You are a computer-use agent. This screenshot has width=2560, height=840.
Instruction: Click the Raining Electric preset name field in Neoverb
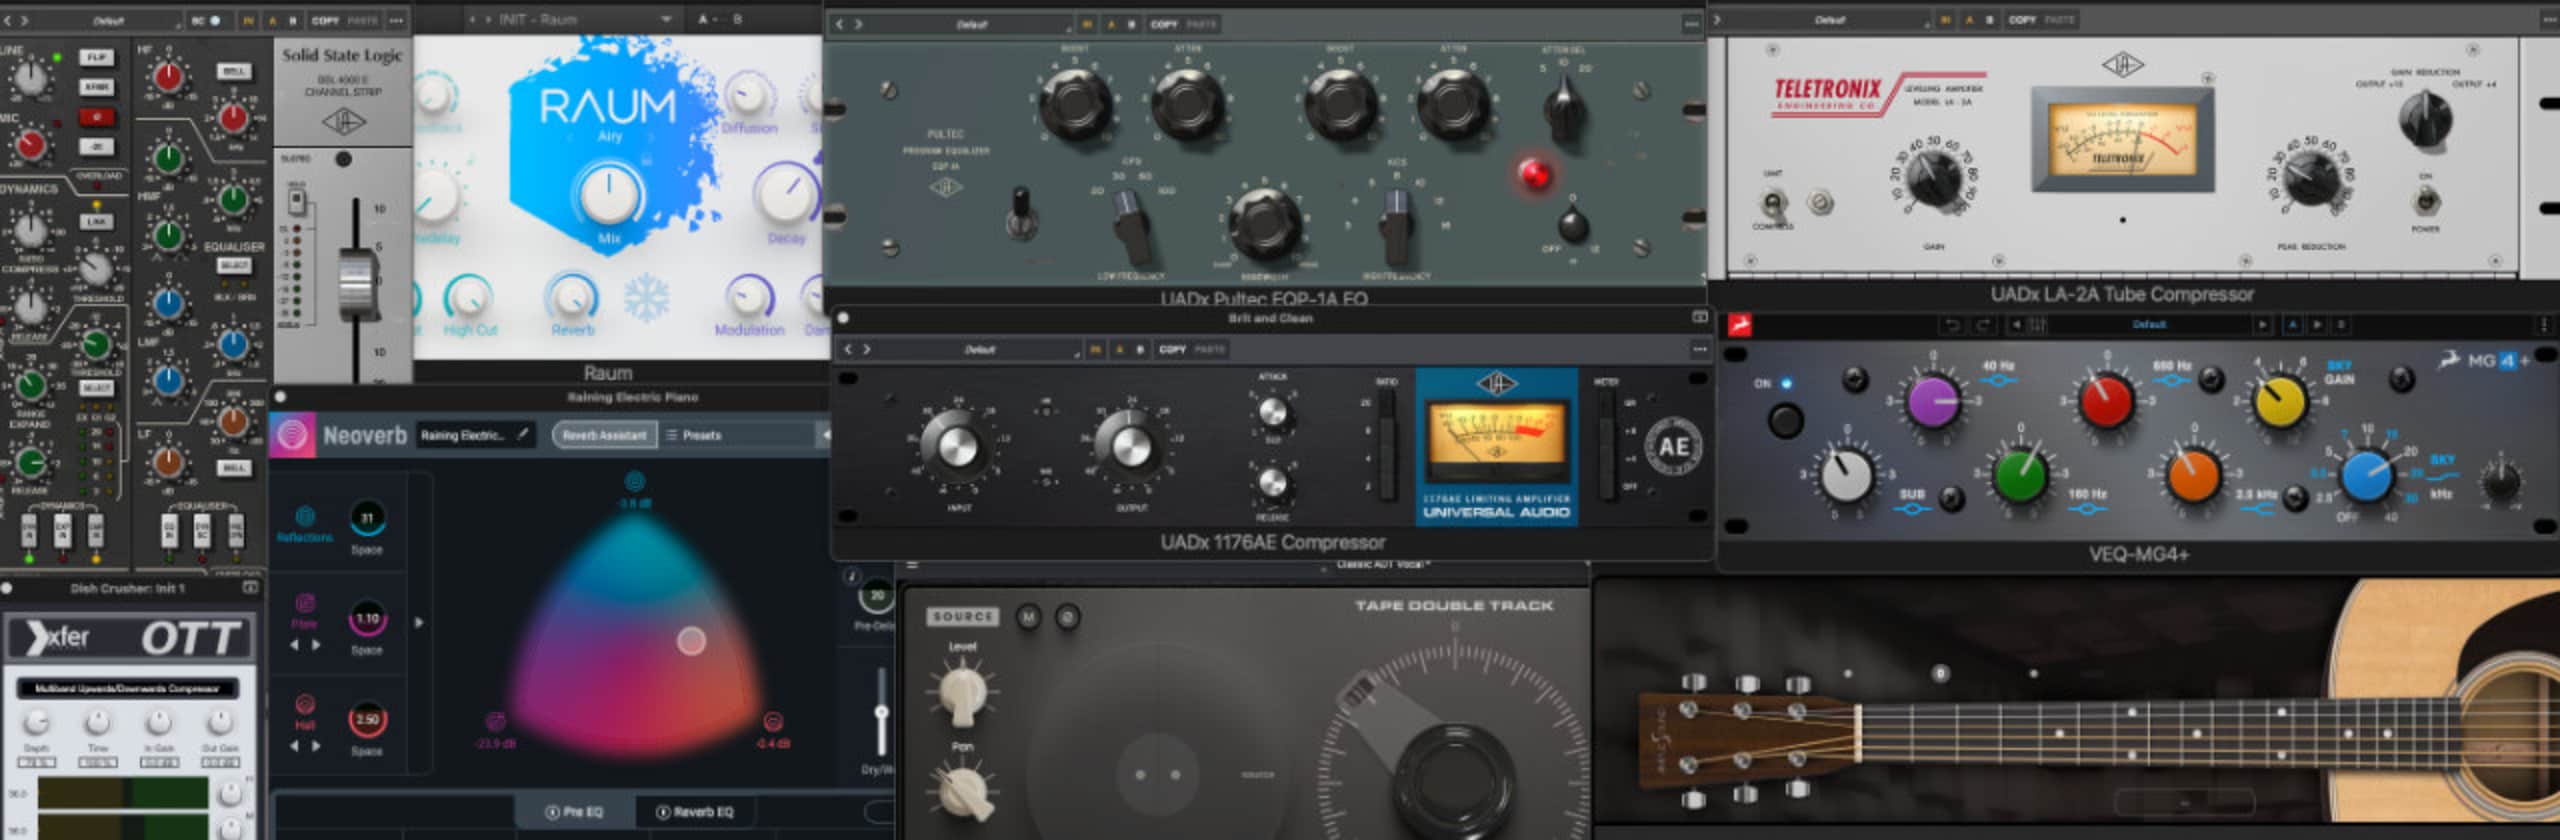point(476,435)
